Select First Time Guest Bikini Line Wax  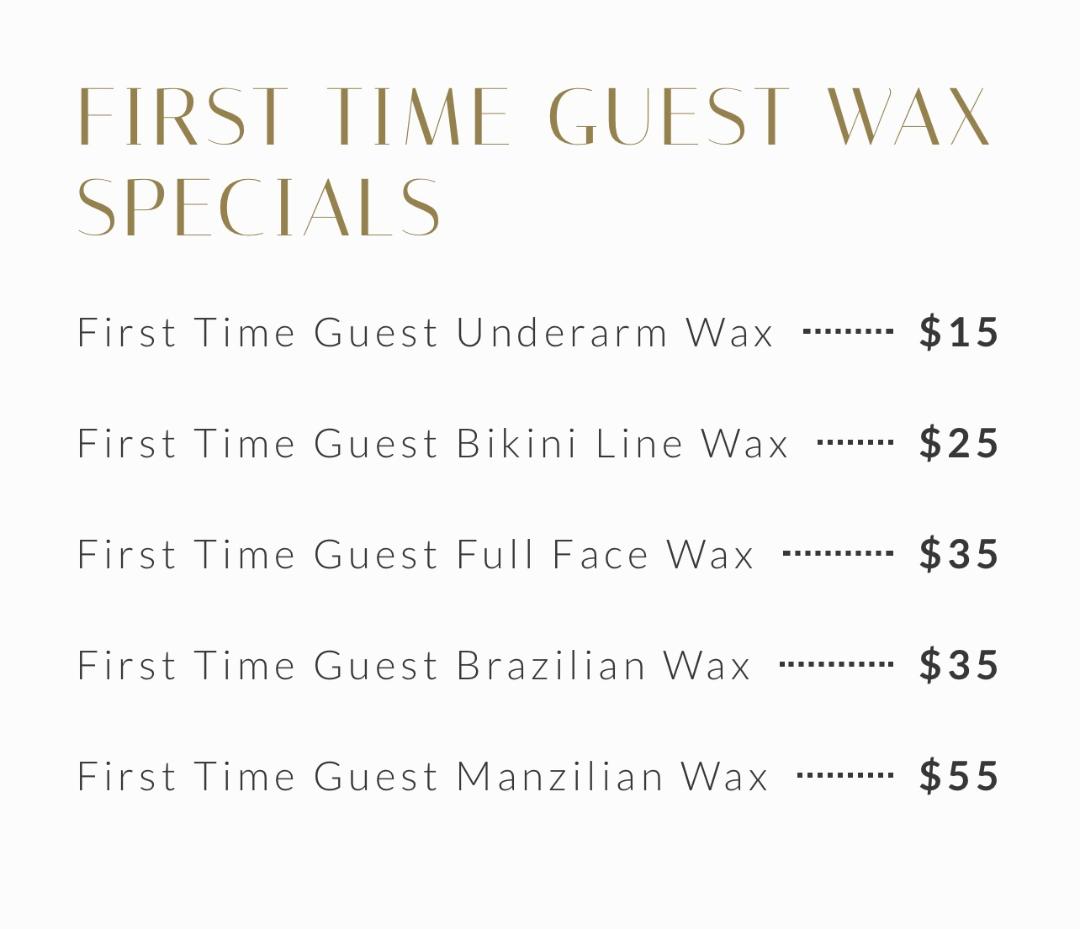[x=433, y=443]
